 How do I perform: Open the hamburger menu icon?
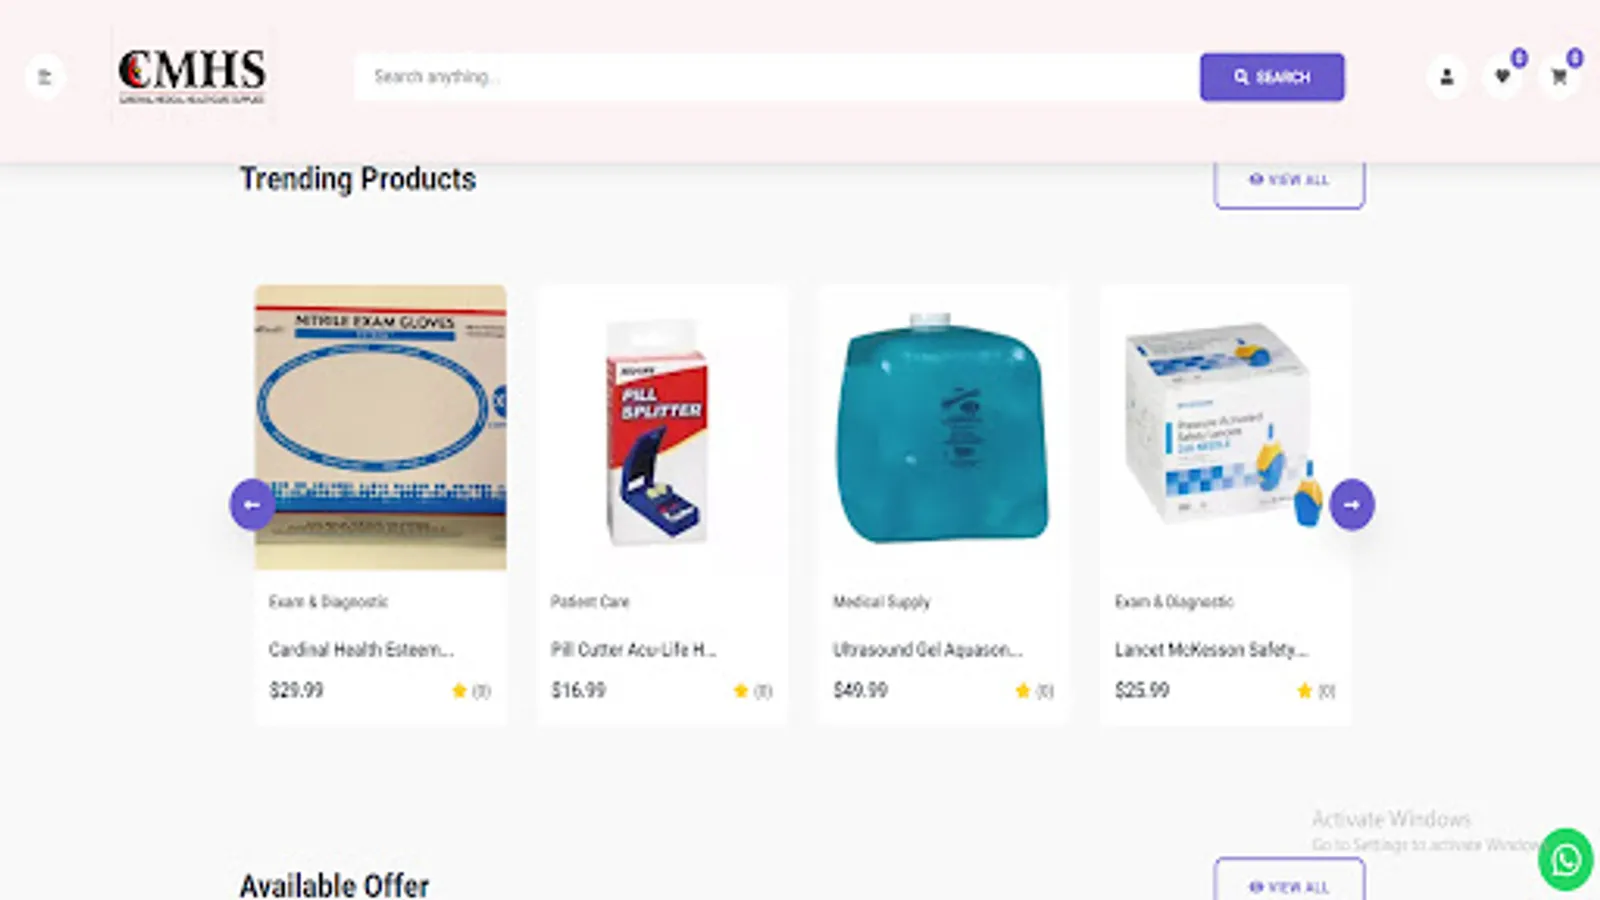click(44, 77)
